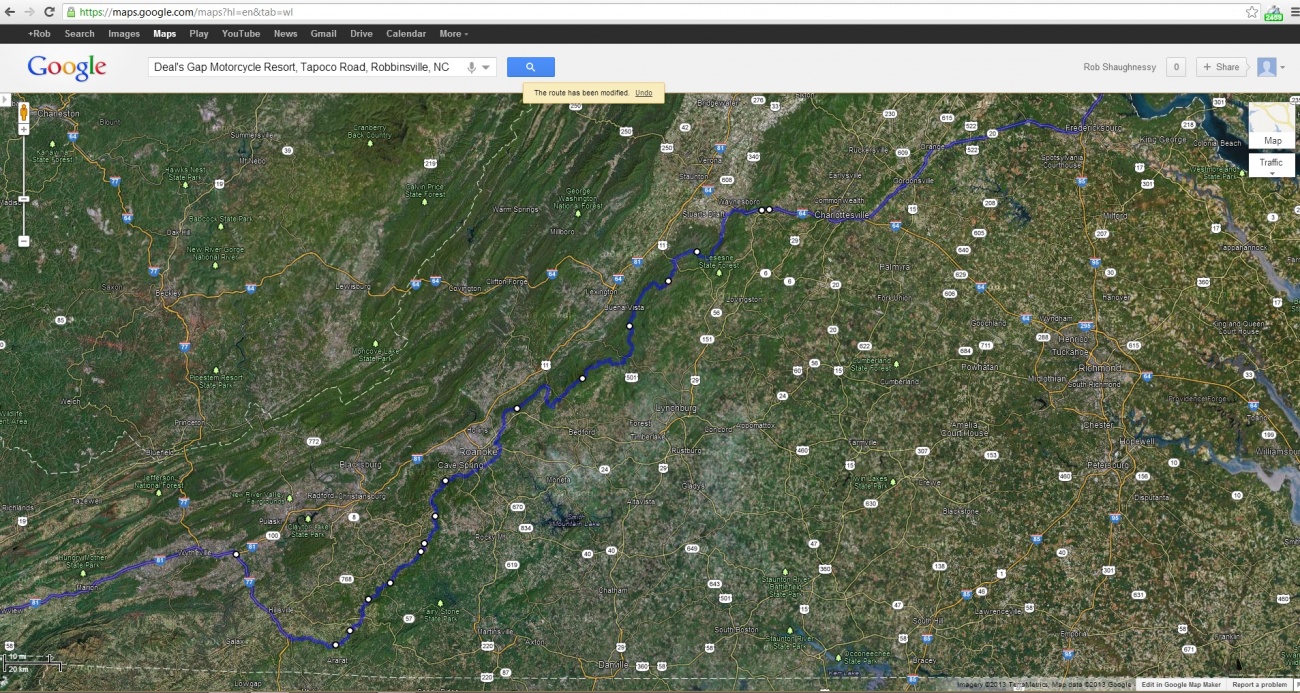Click the browser forward arrow
This screenshot has width=1300, height=693.
[x=31, y=12]
